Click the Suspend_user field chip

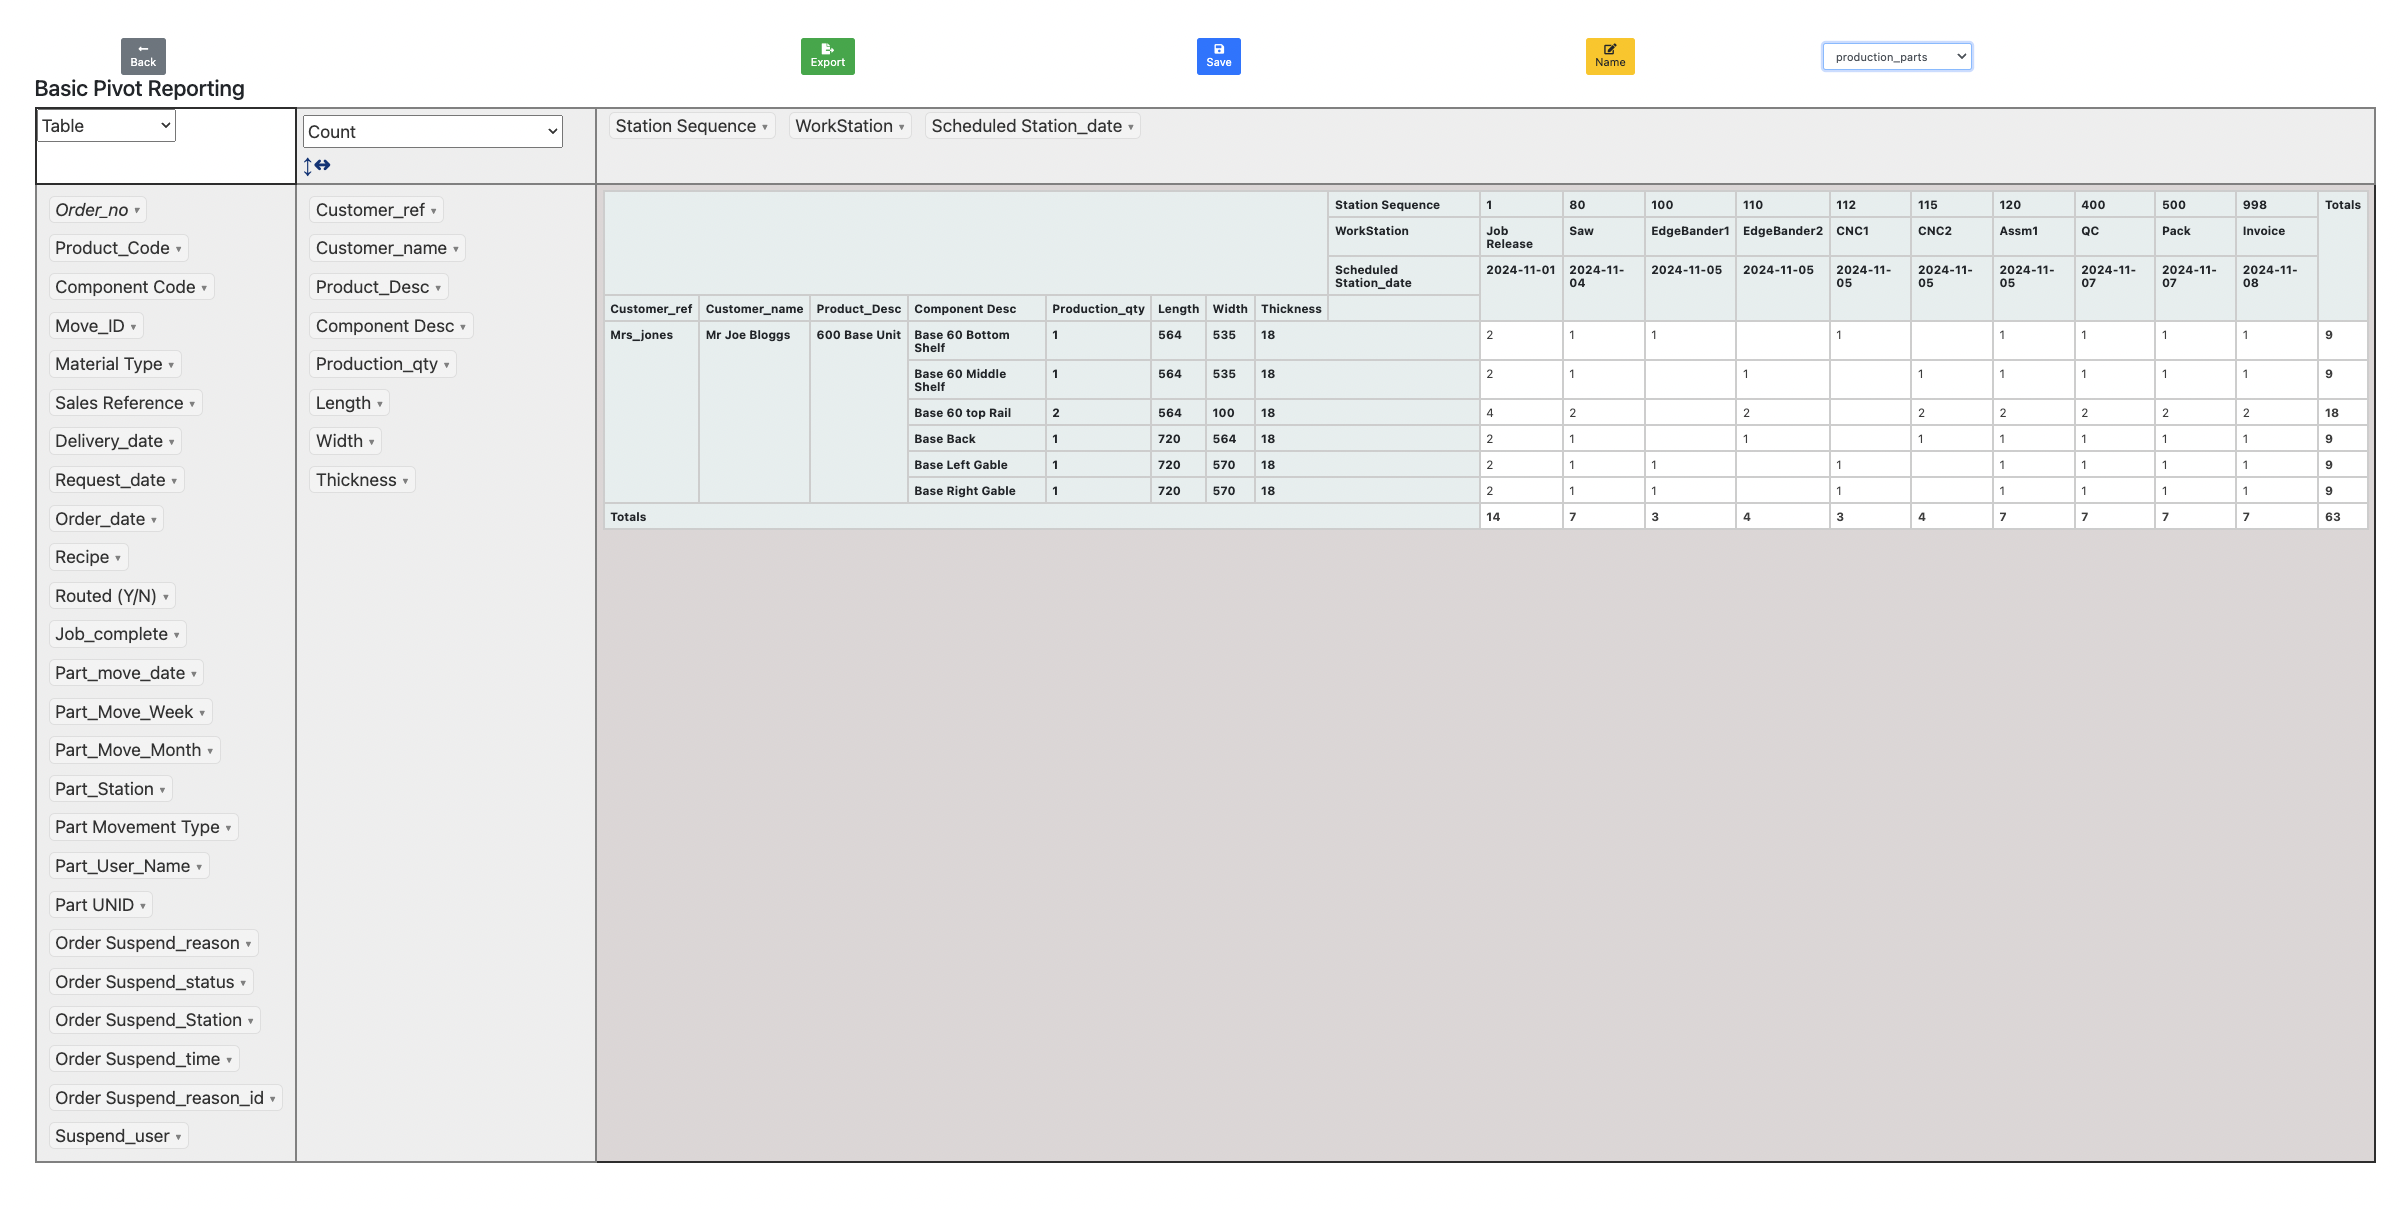coord(112,1136)
